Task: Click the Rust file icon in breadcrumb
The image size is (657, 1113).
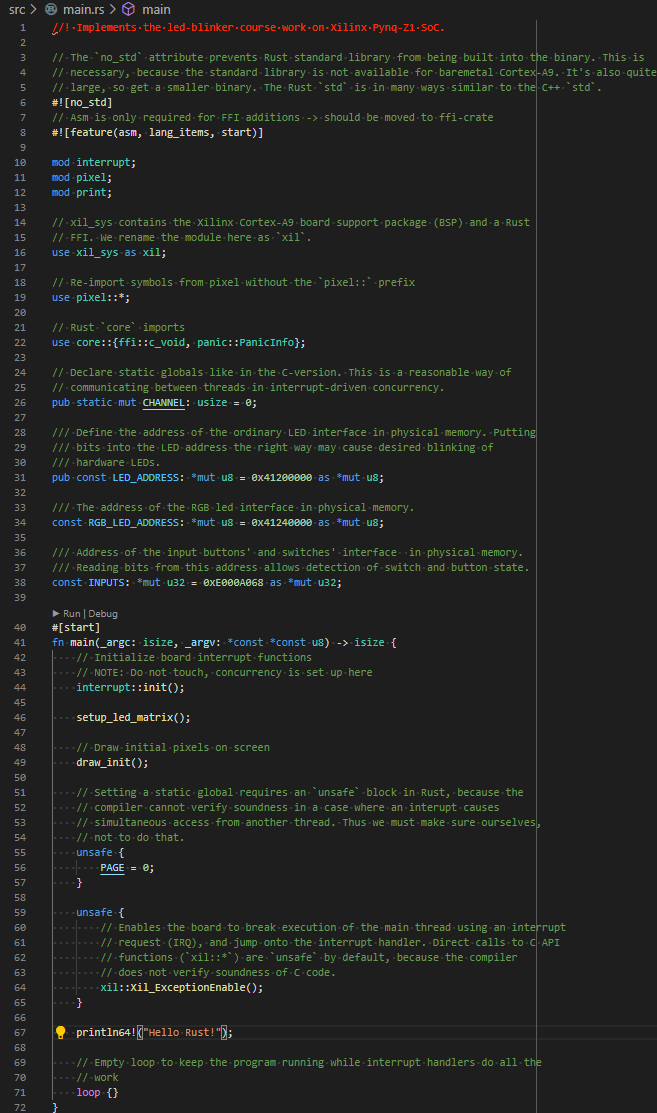Action: coord(51,9)
